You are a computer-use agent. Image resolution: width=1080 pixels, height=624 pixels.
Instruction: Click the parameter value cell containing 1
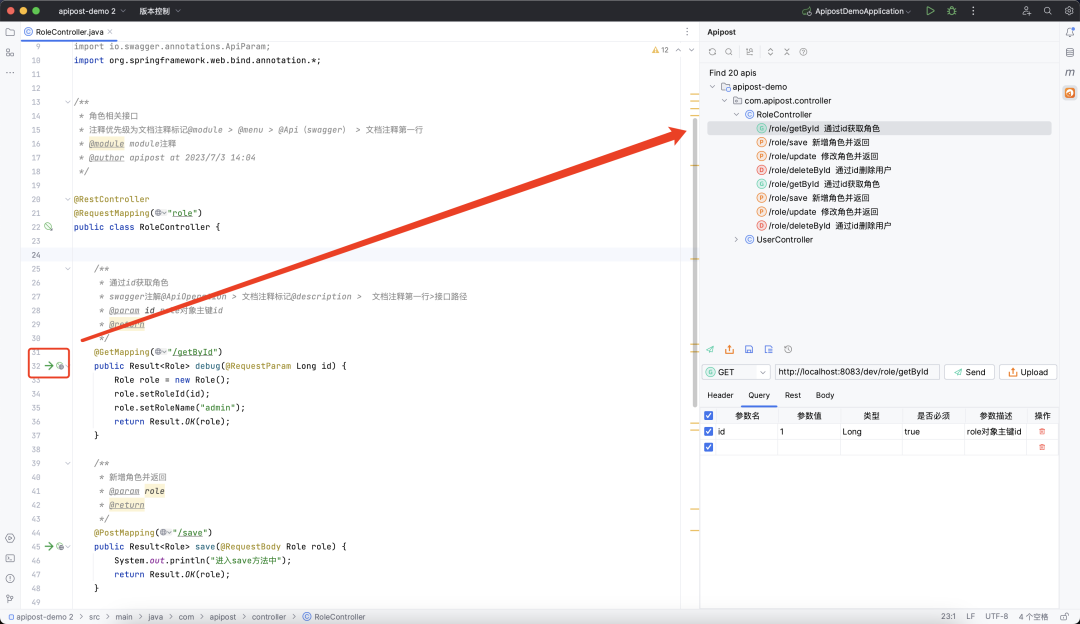[809, 432]
